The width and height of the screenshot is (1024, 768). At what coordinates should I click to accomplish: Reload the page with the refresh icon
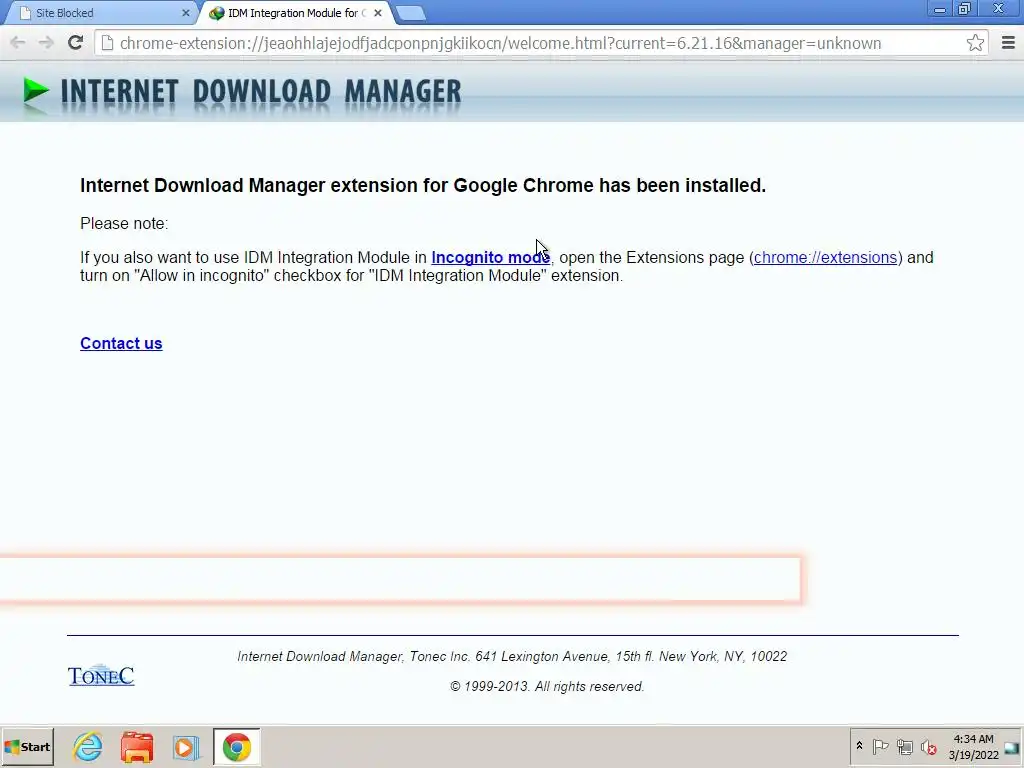coord(75,43)
